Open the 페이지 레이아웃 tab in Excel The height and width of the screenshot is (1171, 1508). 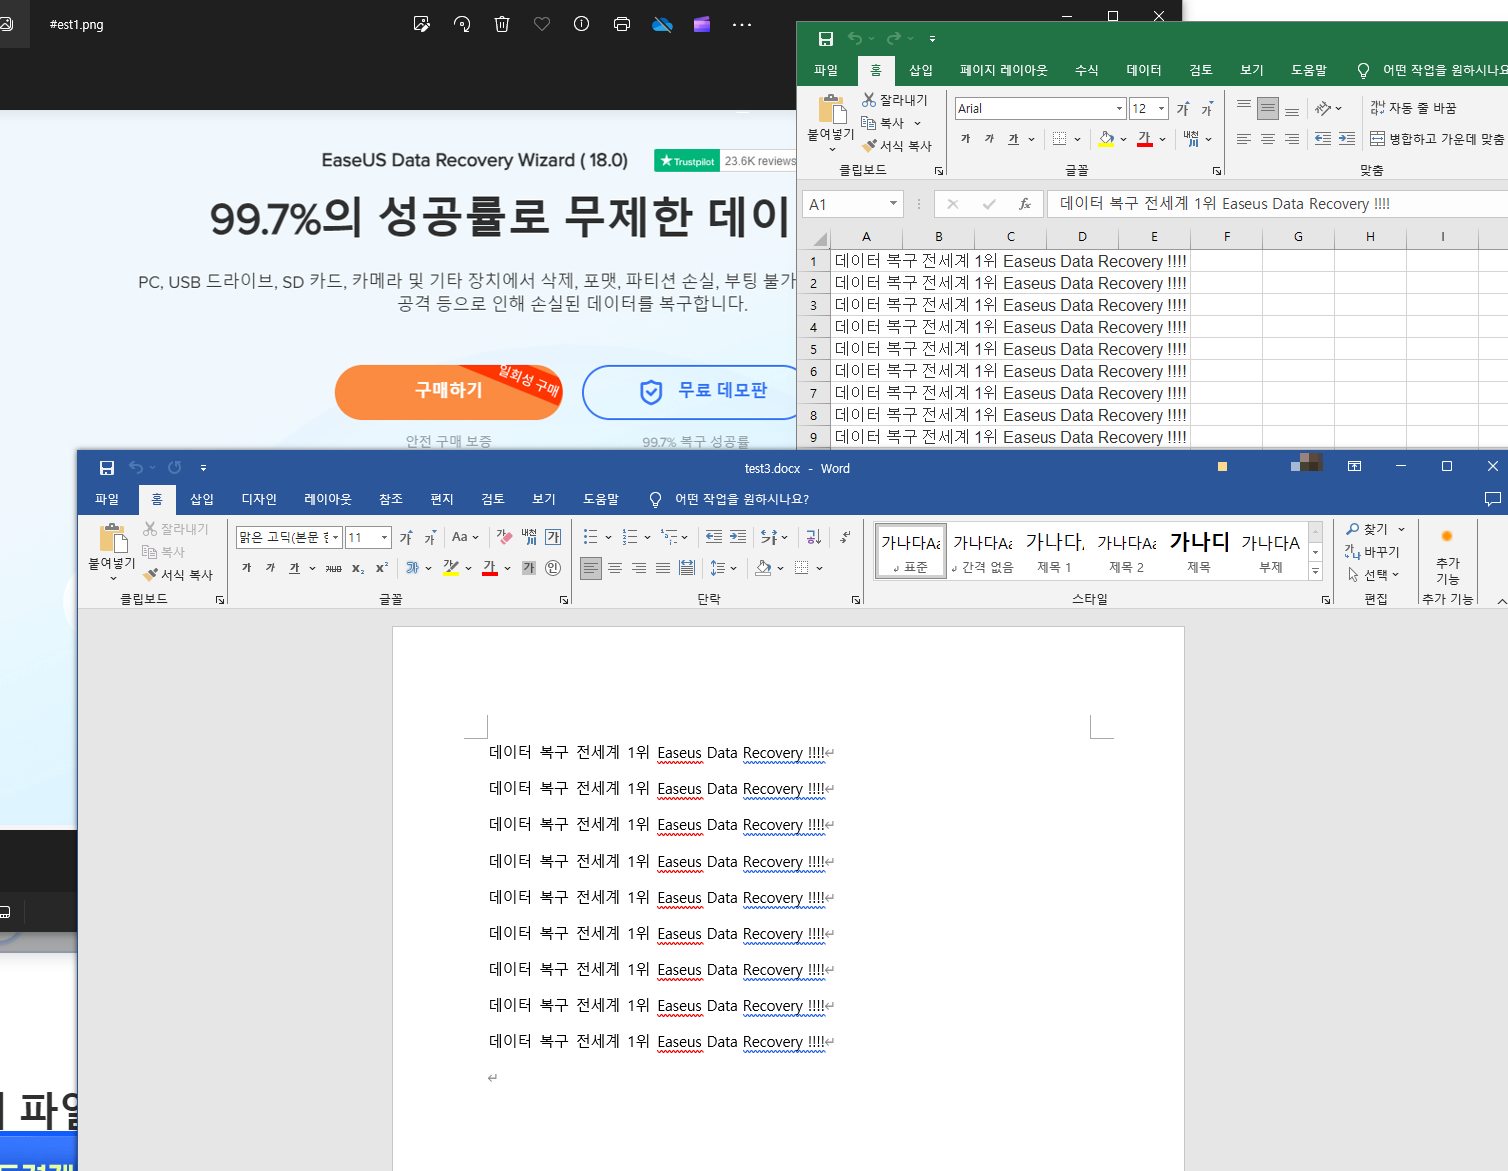[x=1004, y=70]
